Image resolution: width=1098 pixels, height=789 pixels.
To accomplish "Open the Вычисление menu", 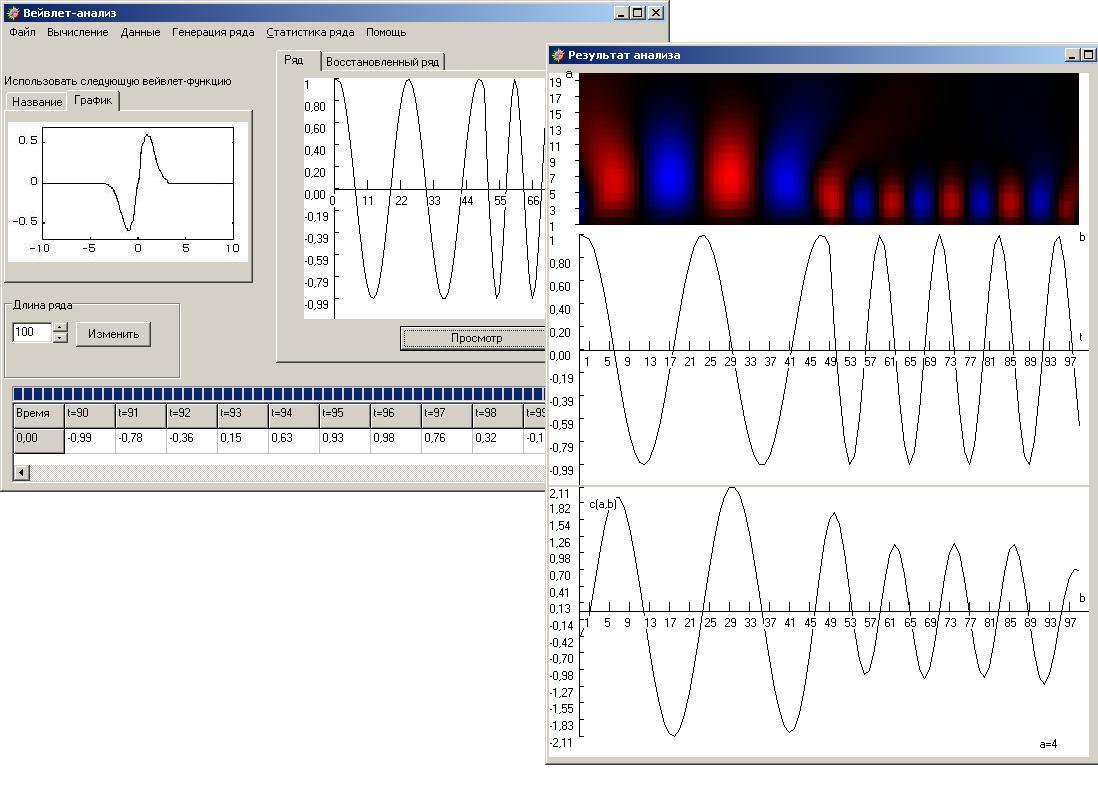I will click(x=78, y=32).
